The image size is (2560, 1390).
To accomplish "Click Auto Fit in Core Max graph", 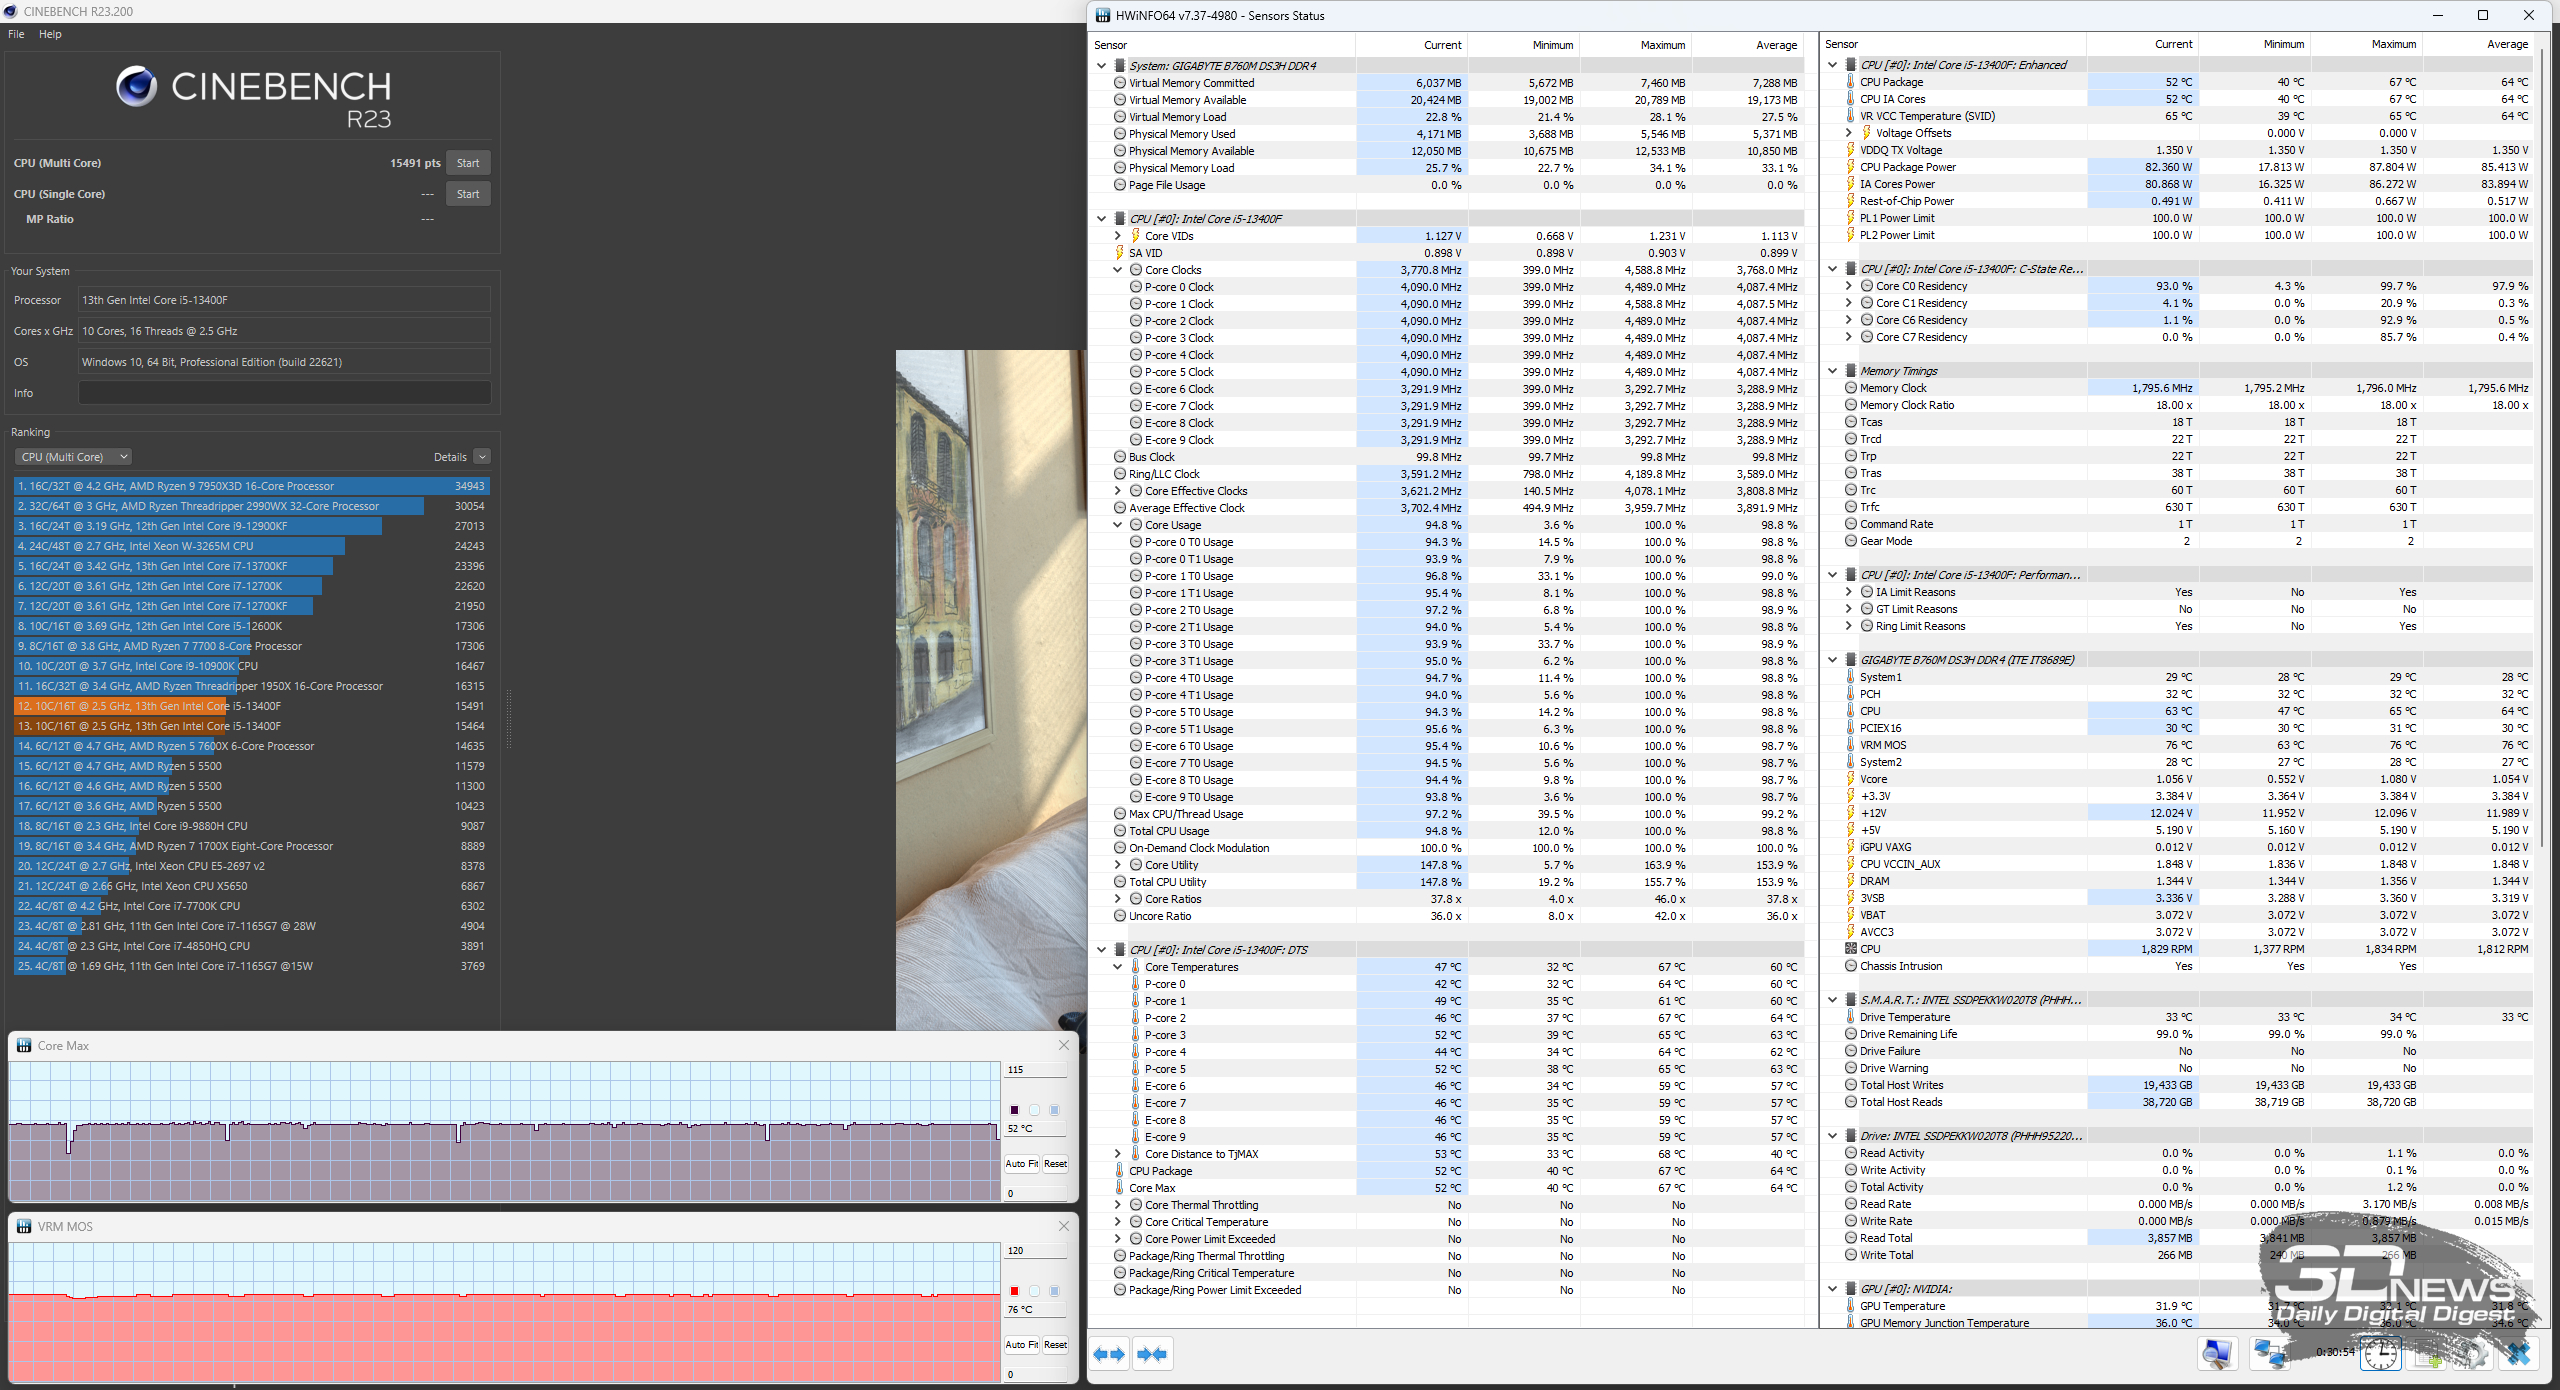I will click(1022, 1164).
